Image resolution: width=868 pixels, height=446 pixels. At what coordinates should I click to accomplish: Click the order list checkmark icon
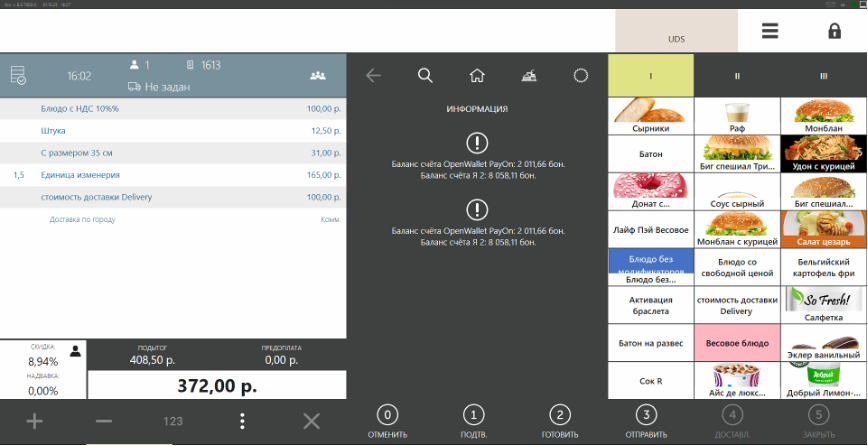[x=18, y=75]
